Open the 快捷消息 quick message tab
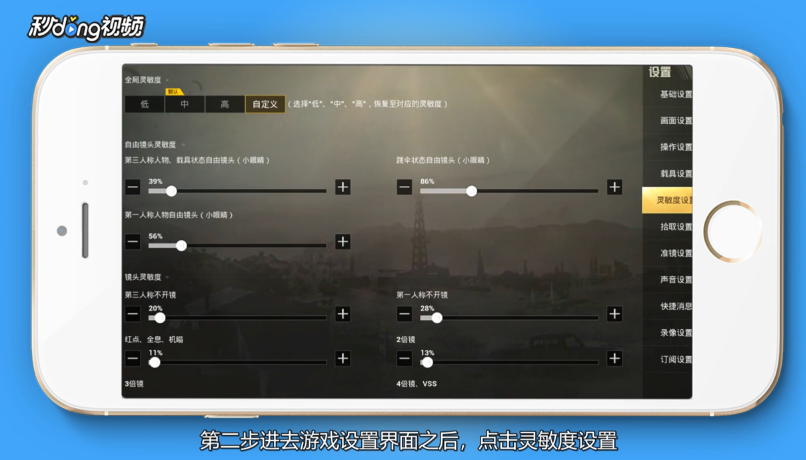806x460 pixels. coord(668,306)
